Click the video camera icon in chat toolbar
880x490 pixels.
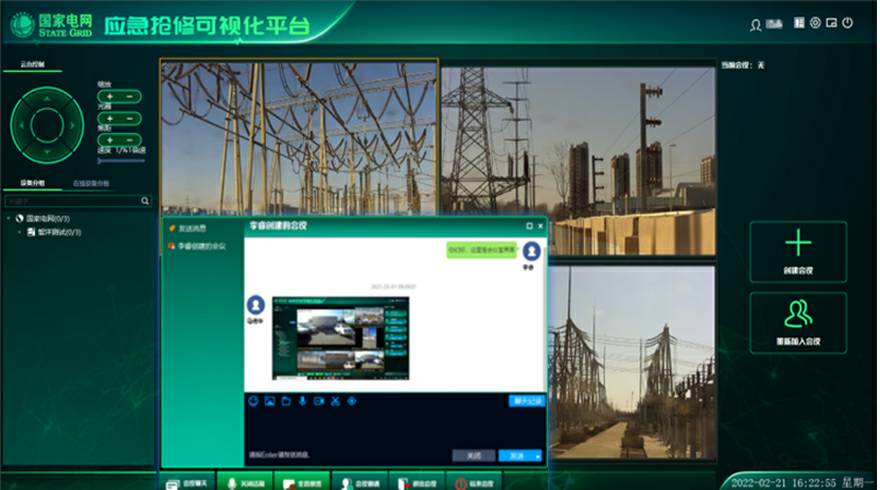(x=319, y=401)
